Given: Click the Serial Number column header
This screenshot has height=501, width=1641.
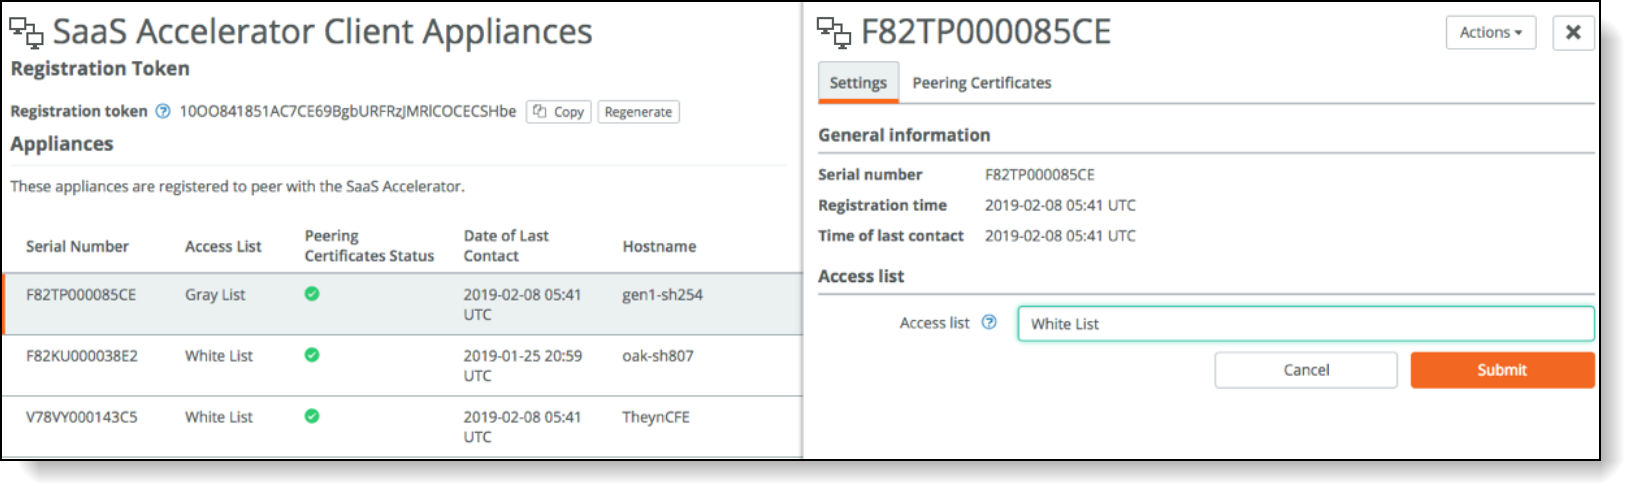Looking at the screenshot, I should pyautogui.click(x=77, y=246).
